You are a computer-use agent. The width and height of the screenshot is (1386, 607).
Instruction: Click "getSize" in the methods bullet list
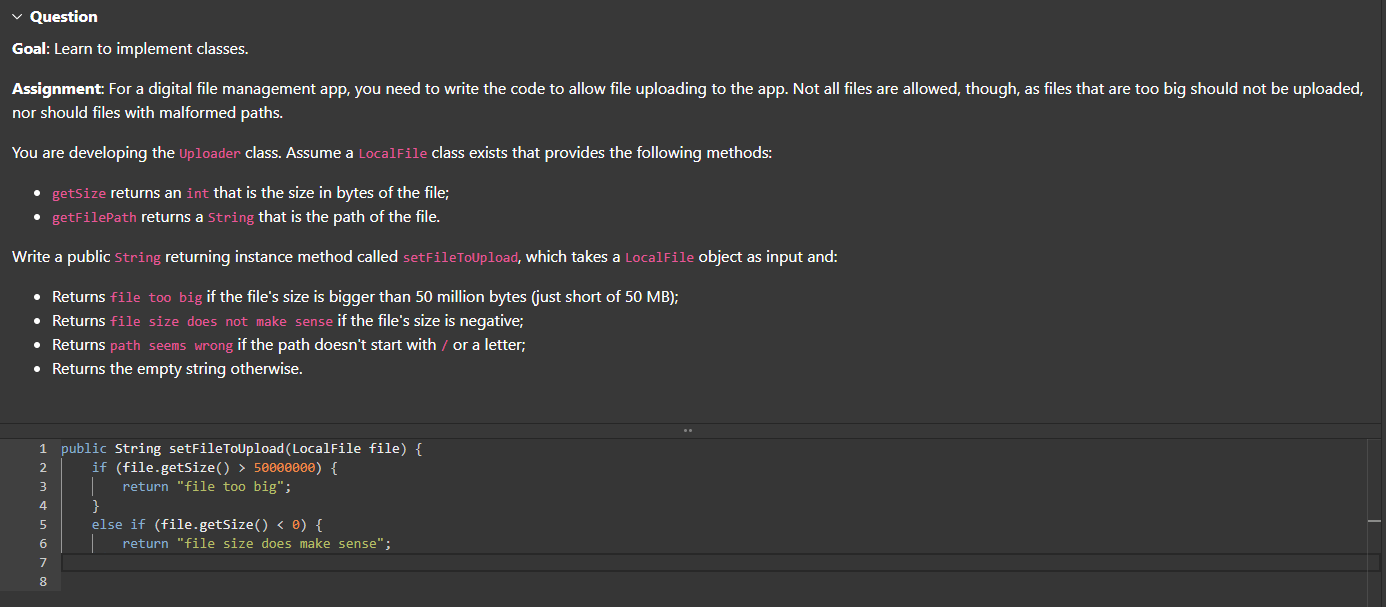pos(79,193)
